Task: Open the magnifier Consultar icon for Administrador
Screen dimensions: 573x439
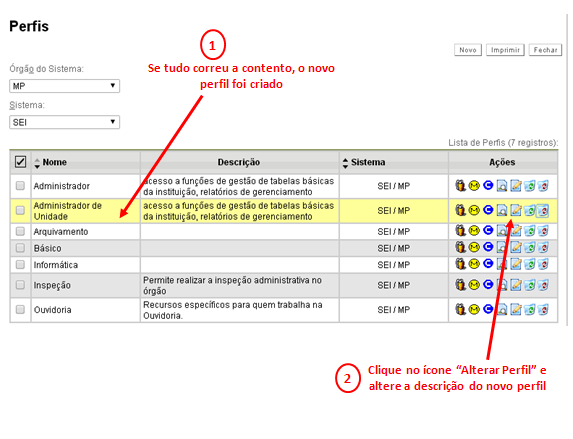Action: 502,186
